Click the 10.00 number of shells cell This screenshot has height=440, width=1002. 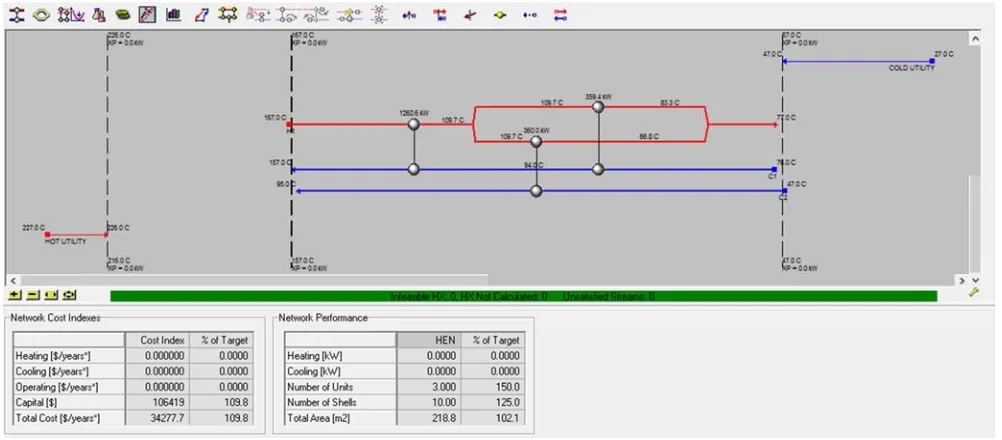pos(428,402)
